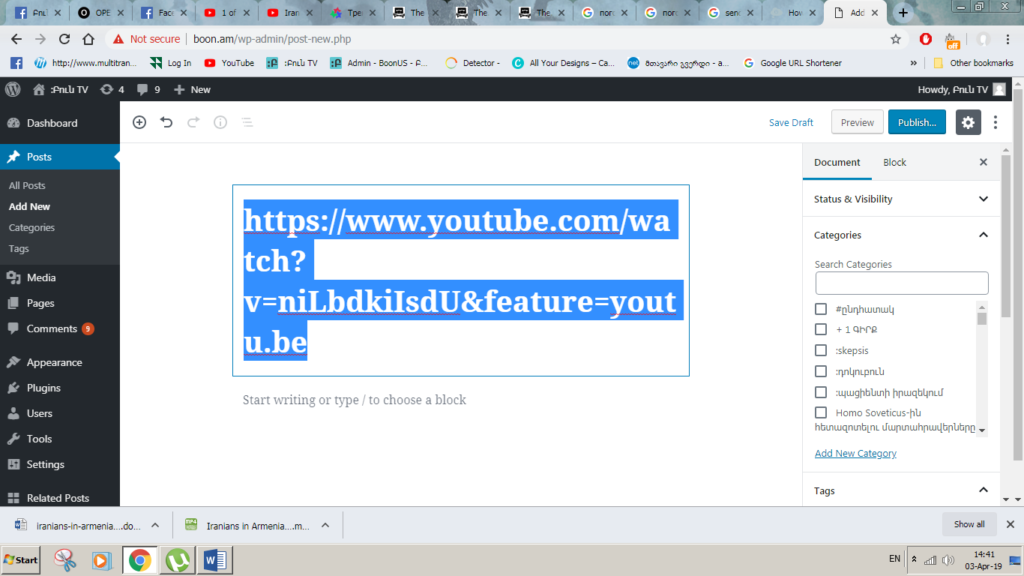Click the category list scrollbar down arrow

[982, 430]
